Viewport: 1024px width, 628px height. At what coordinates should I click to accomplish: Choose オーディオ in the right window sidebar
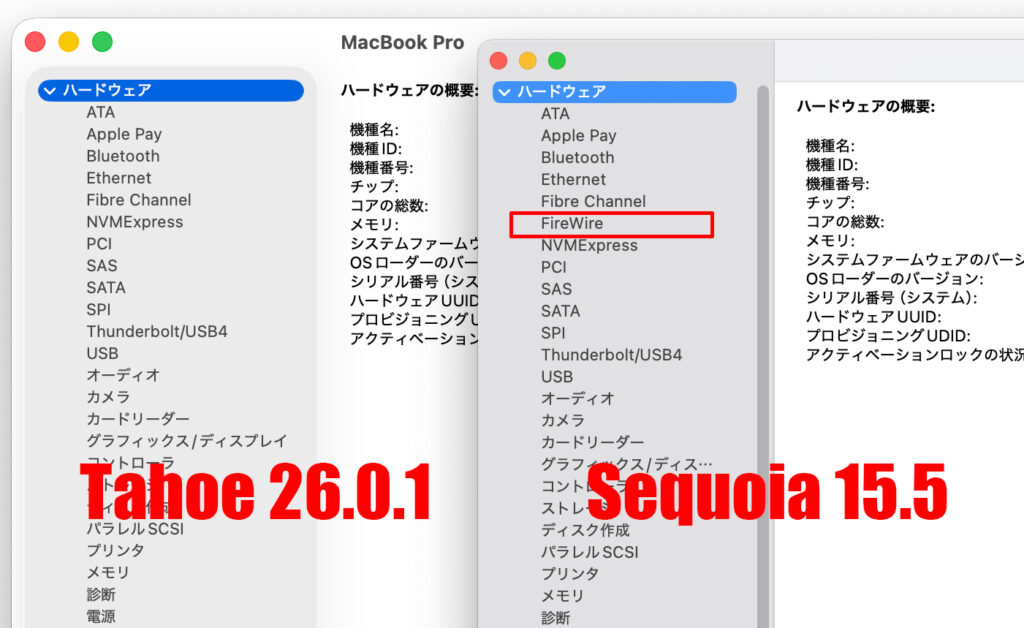[578, 398]
